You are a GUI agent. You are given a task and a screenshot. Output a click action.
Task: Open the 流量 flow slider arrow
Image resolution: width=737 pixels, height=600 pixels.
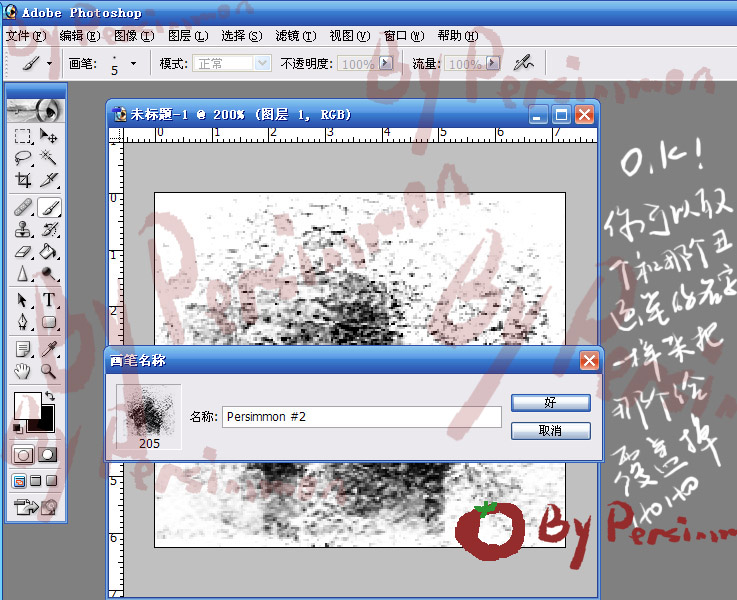(x=493, y=63)
